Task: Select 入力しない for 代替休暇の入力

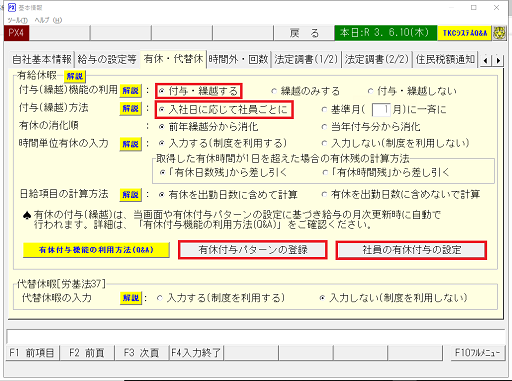Action: coord(393,298)
